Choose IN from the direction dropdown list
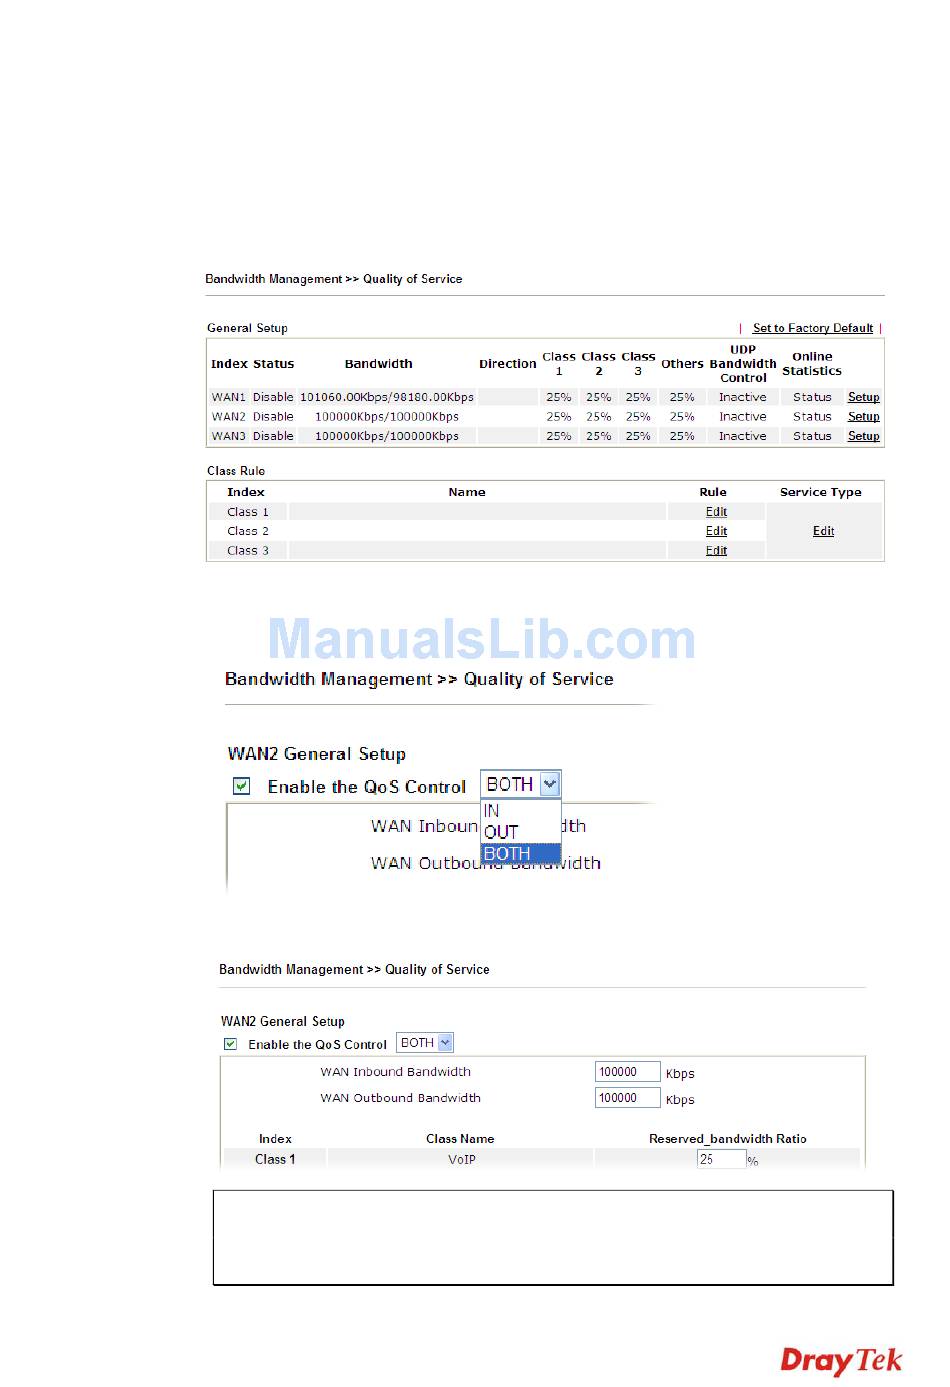The image size is (950, 1387). coord(520,811)
